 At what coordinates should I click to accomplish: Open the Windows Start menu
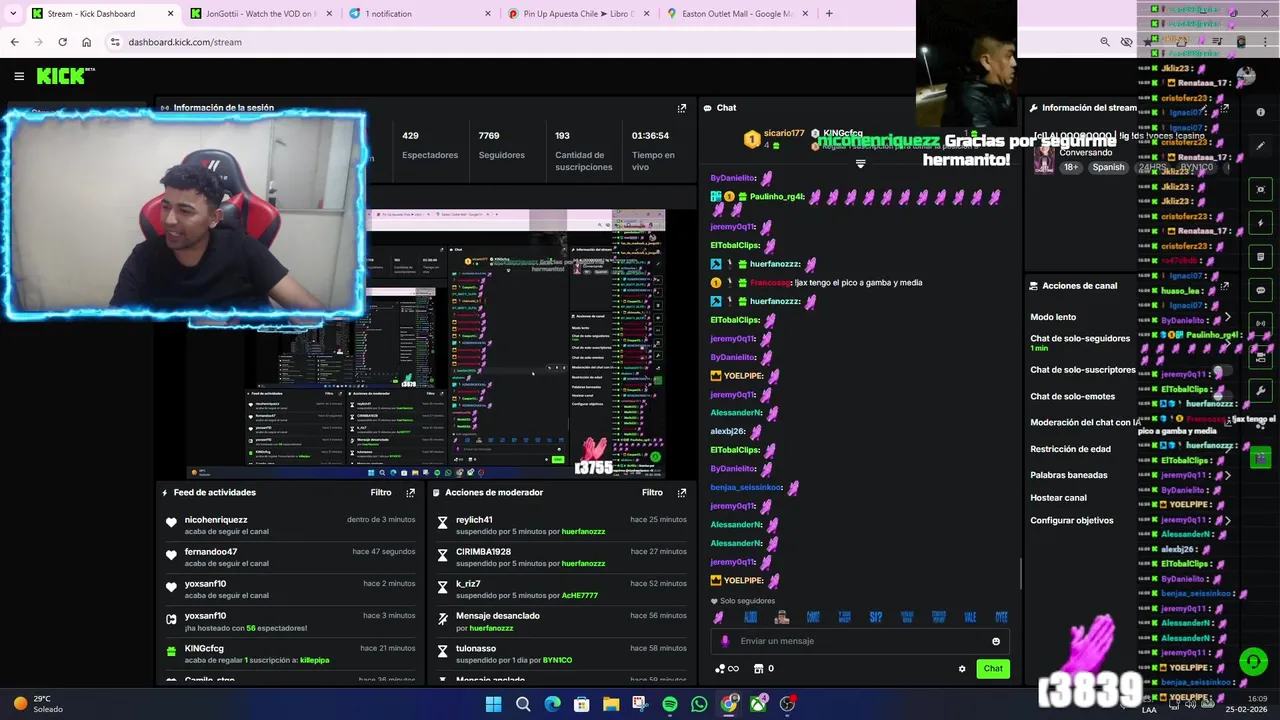point(493,705)
